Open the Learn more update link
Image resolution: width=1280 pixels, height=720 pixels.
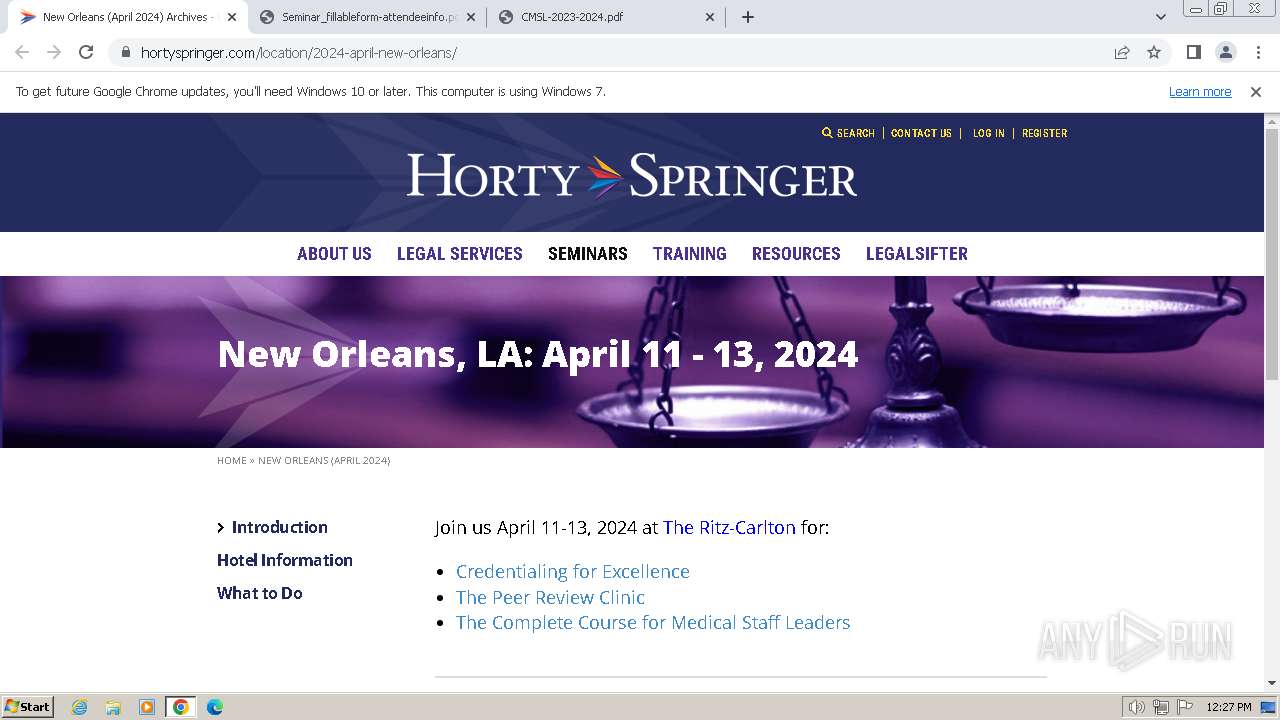[1200, 91]
